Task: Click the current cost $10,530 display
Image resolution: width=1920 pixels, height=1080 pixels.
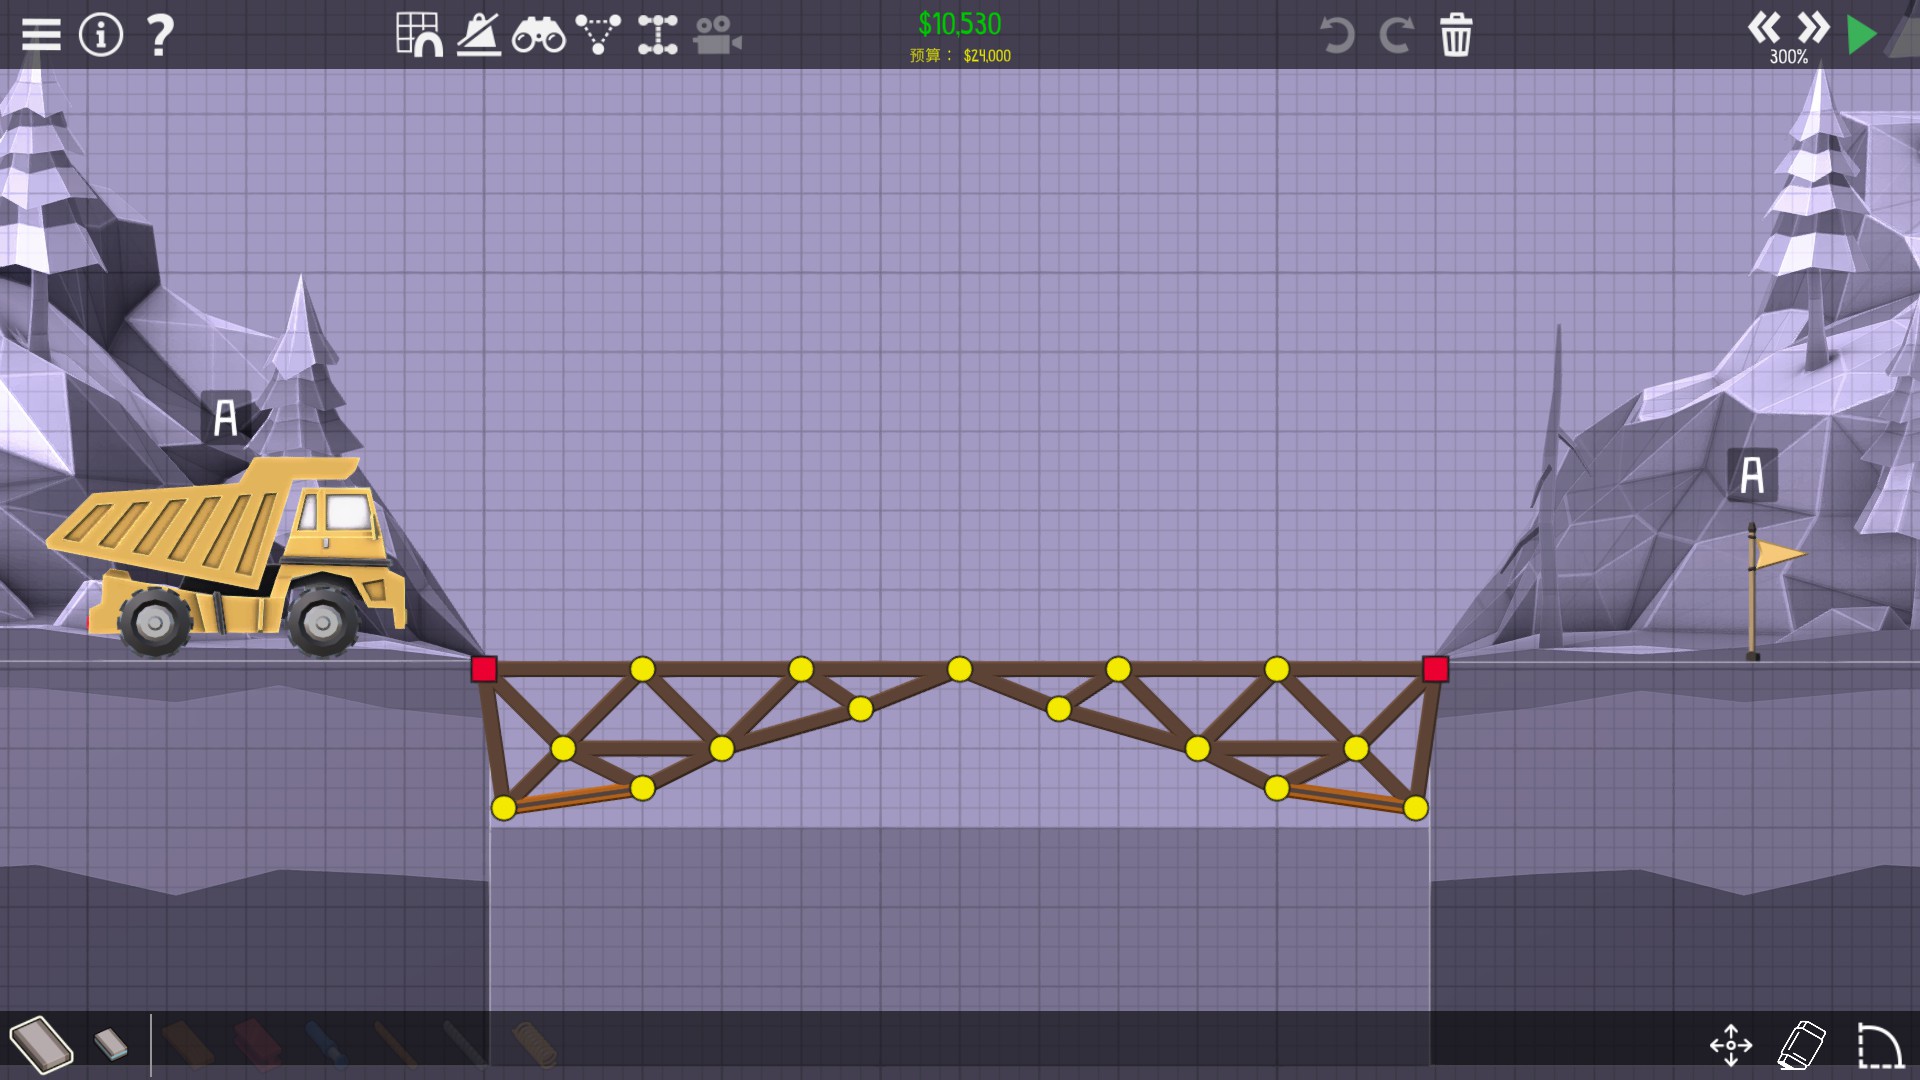Action: click(959, 24)
